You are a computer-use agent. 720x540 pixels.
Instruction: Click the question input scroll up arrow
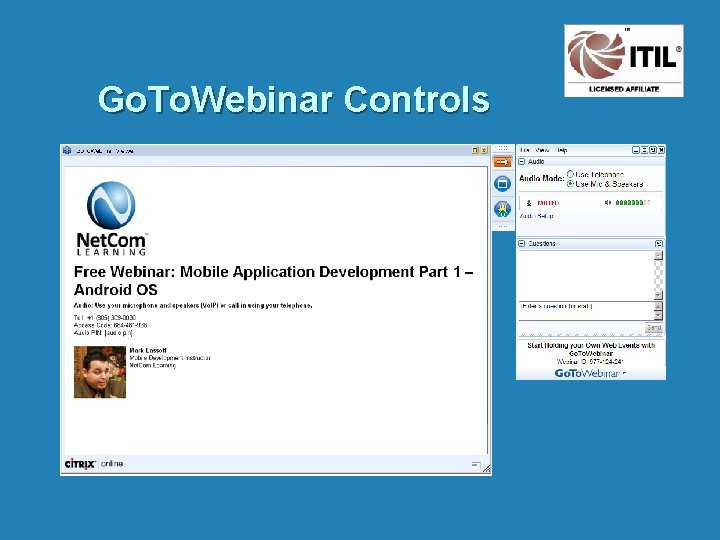tap(658, 306)
